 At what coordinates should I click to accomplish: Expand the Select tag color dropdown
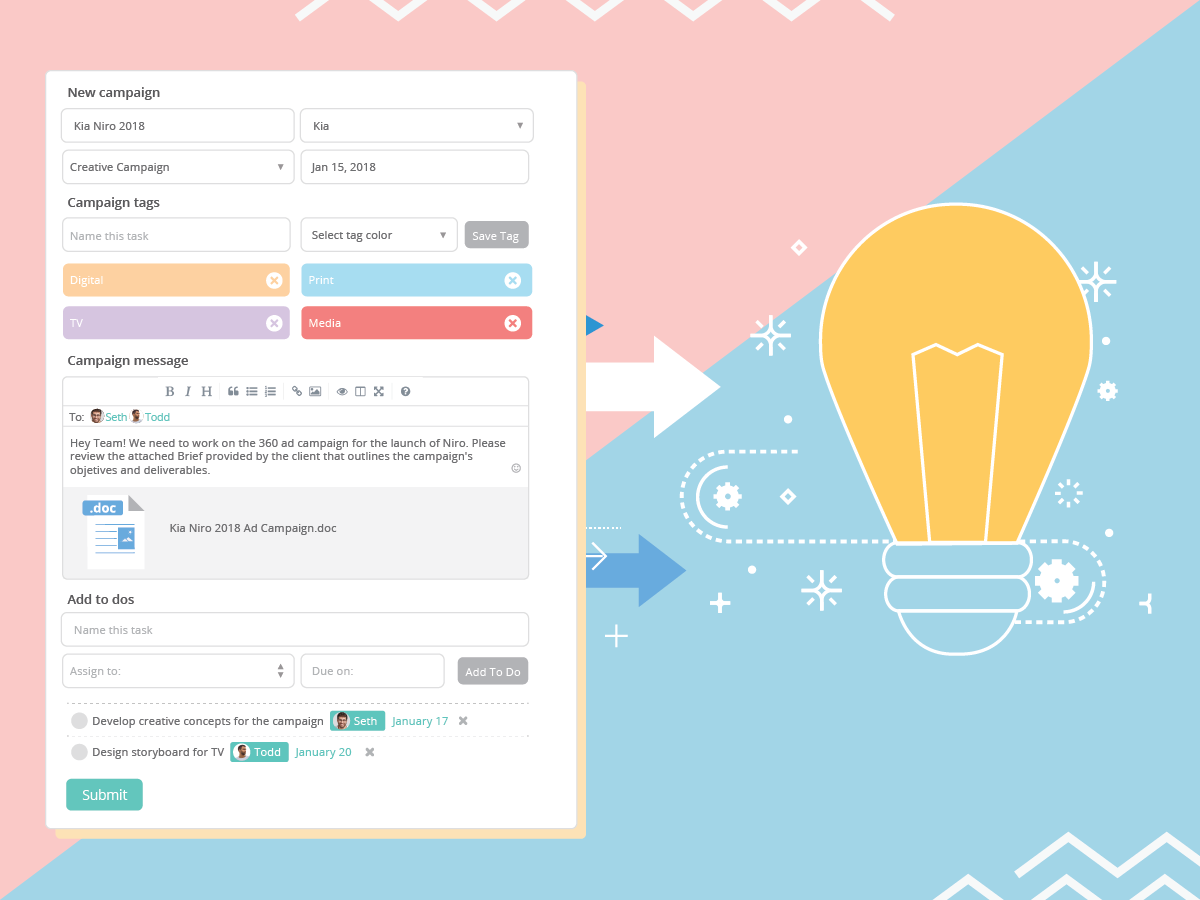click(x=379, y=235)
